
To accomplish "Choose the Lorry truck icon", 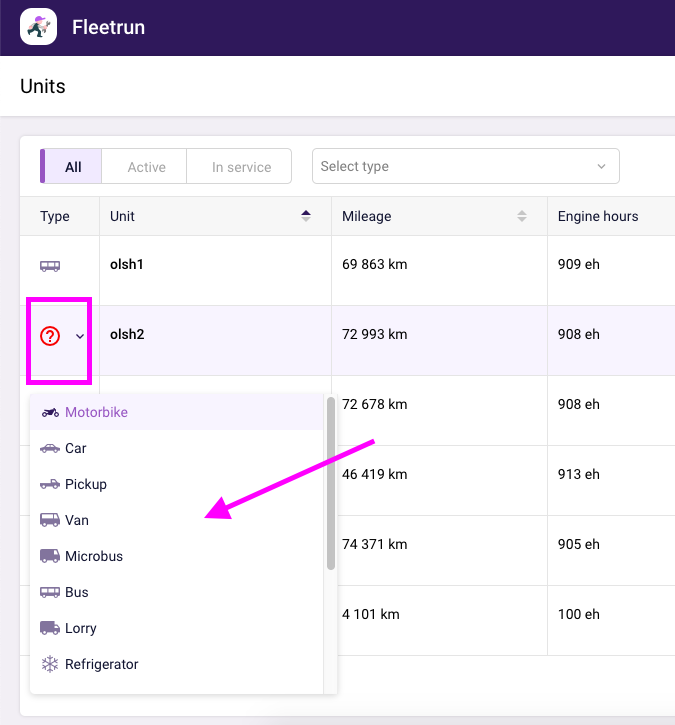I will 50,629.
